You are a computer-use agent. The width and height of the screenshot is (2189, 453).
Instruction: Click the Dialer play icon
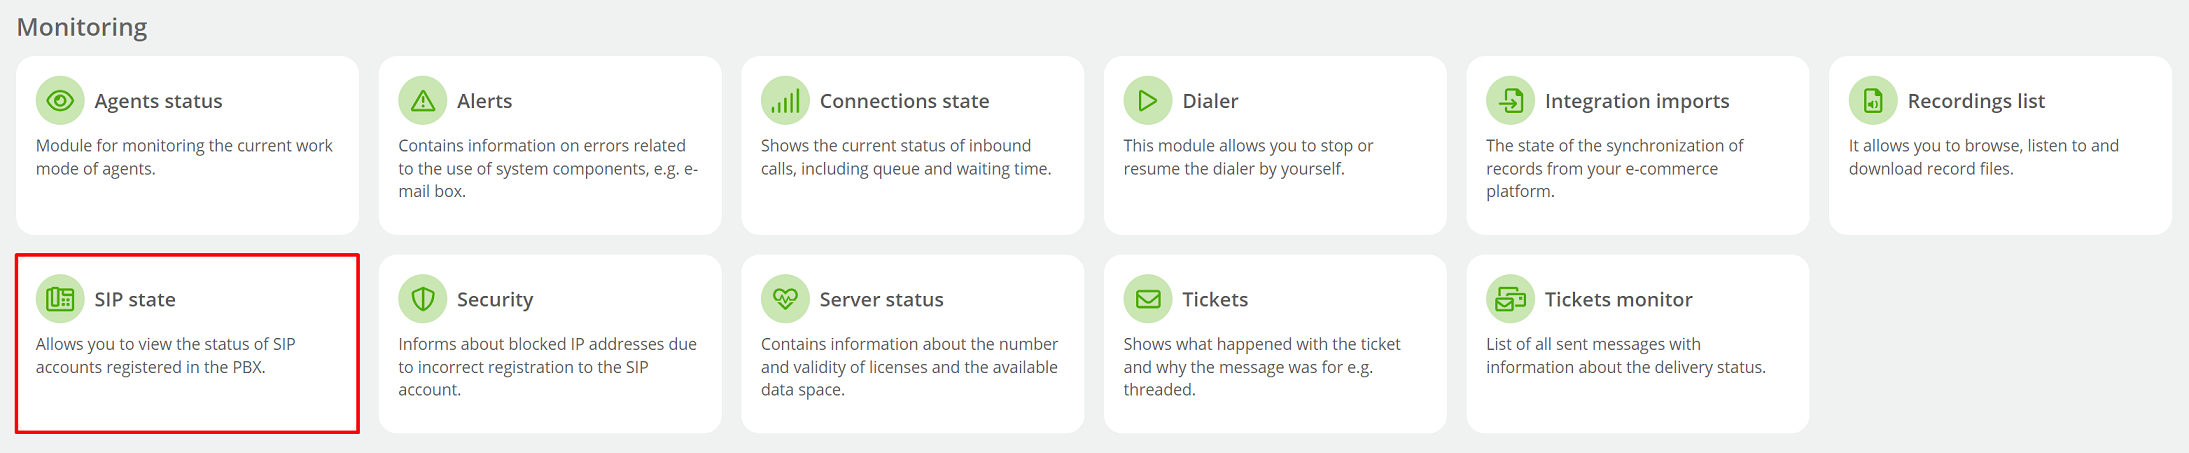point(1148,101)
